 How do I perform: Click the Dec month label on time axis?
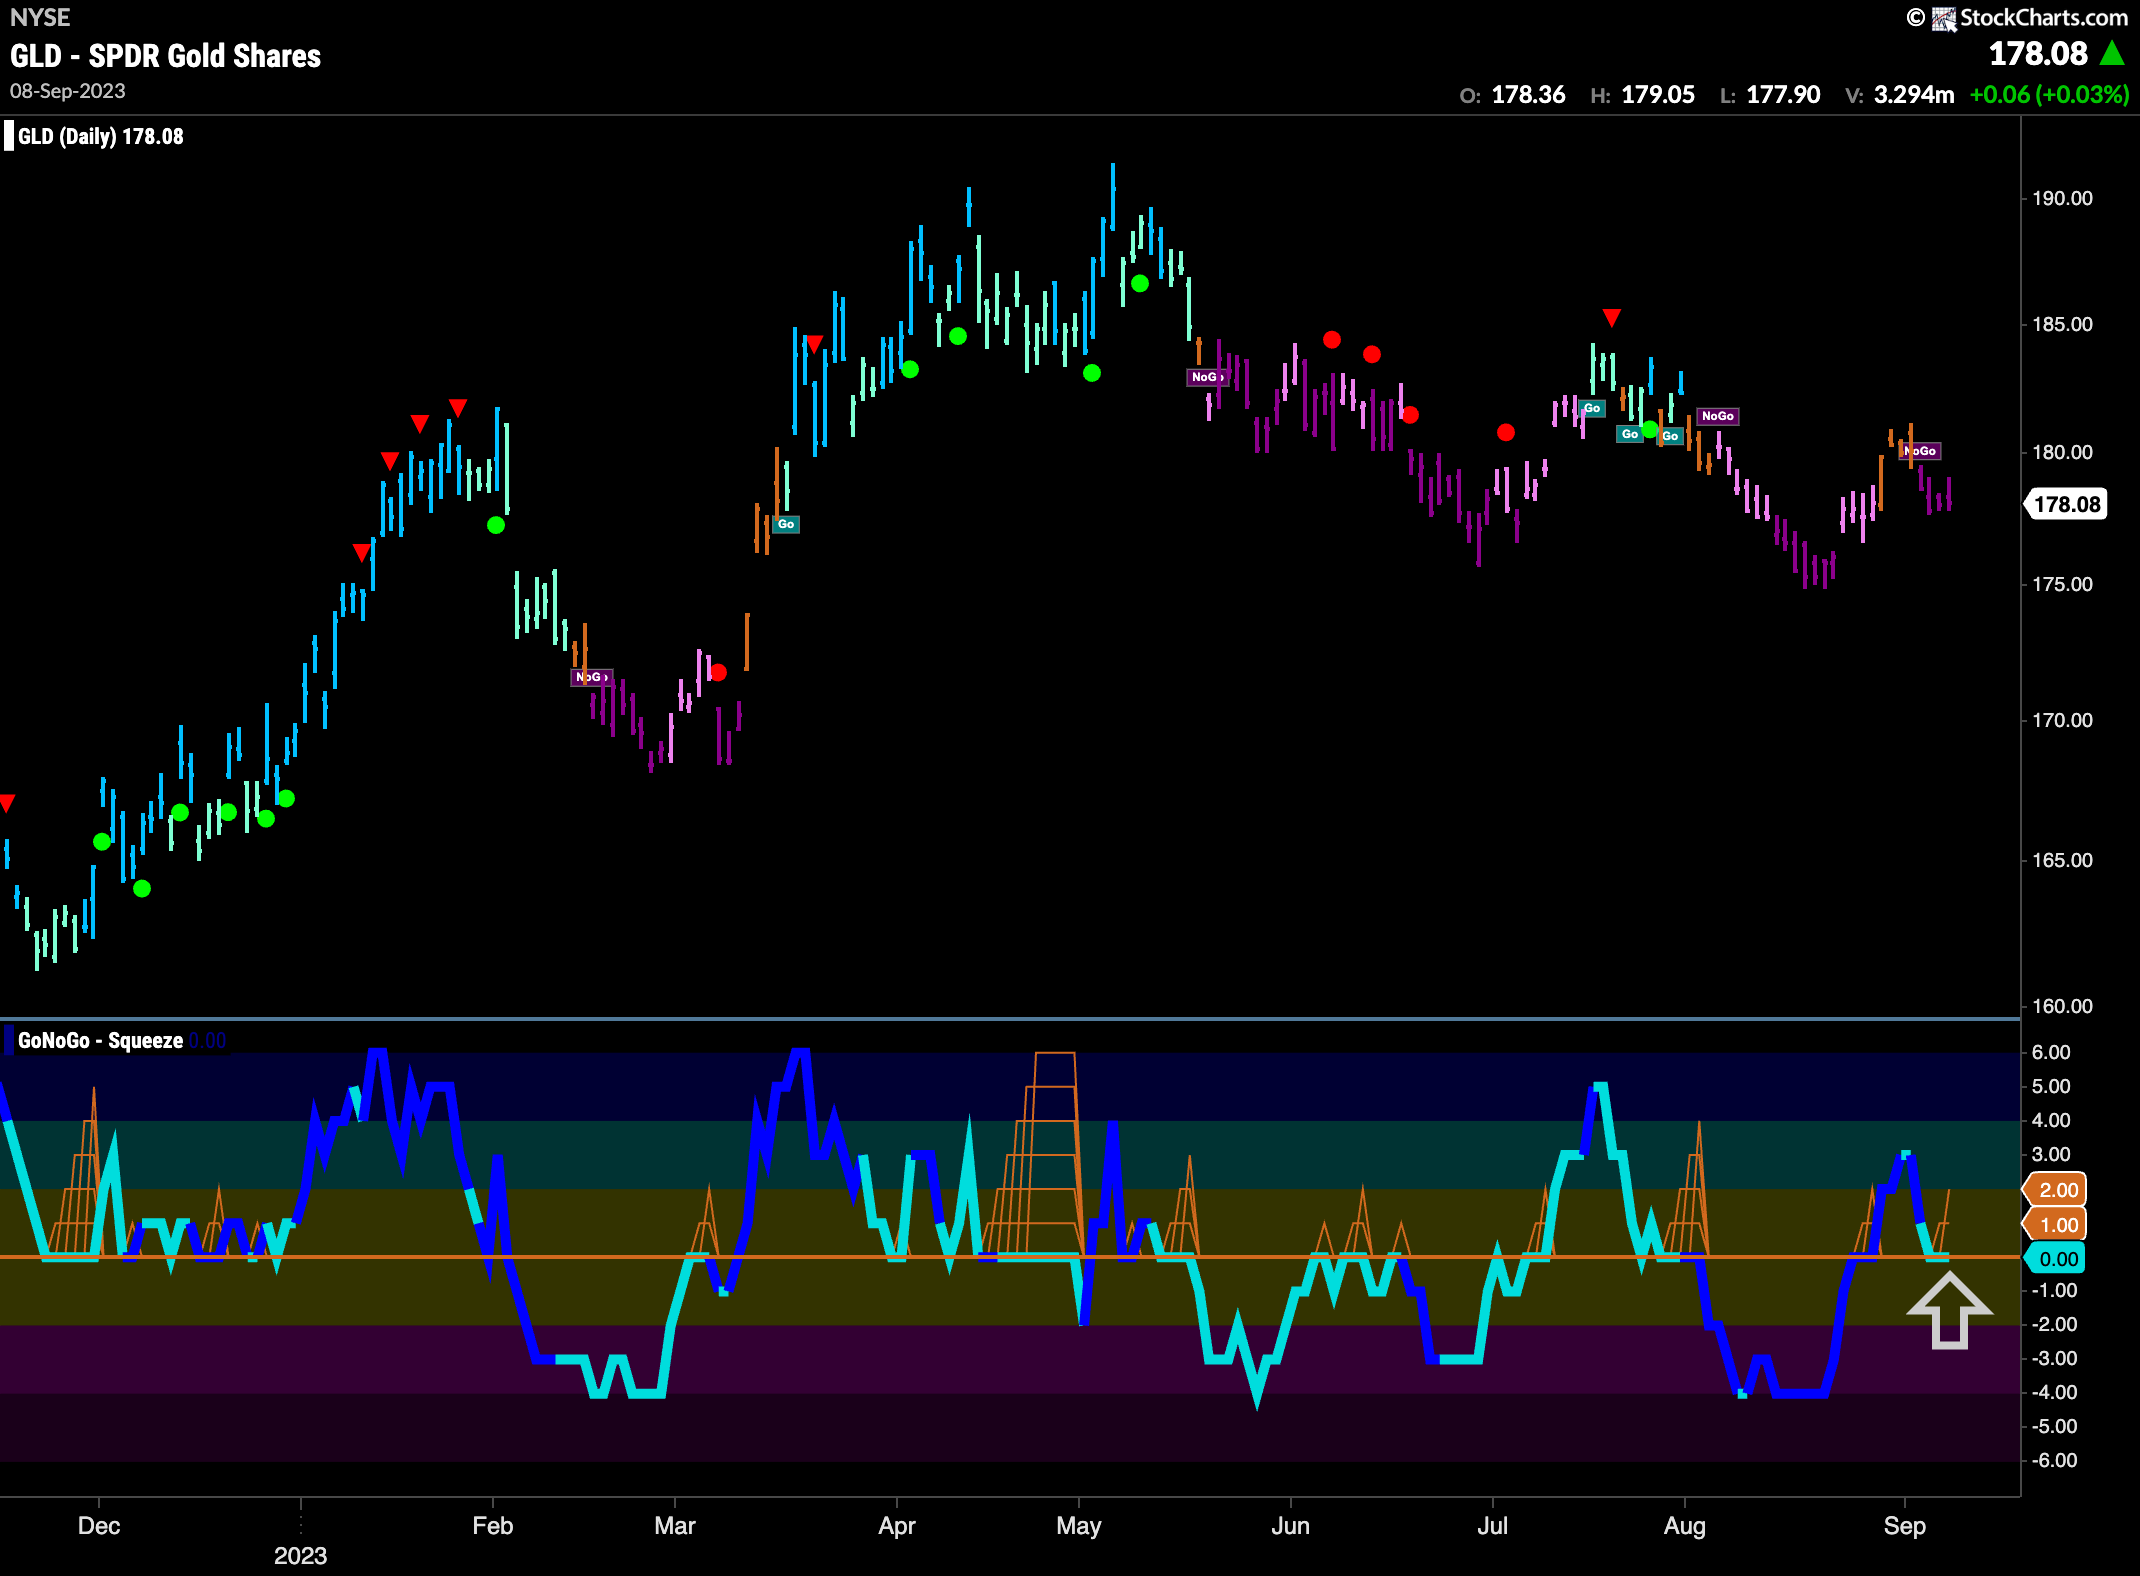[99, 1526]
